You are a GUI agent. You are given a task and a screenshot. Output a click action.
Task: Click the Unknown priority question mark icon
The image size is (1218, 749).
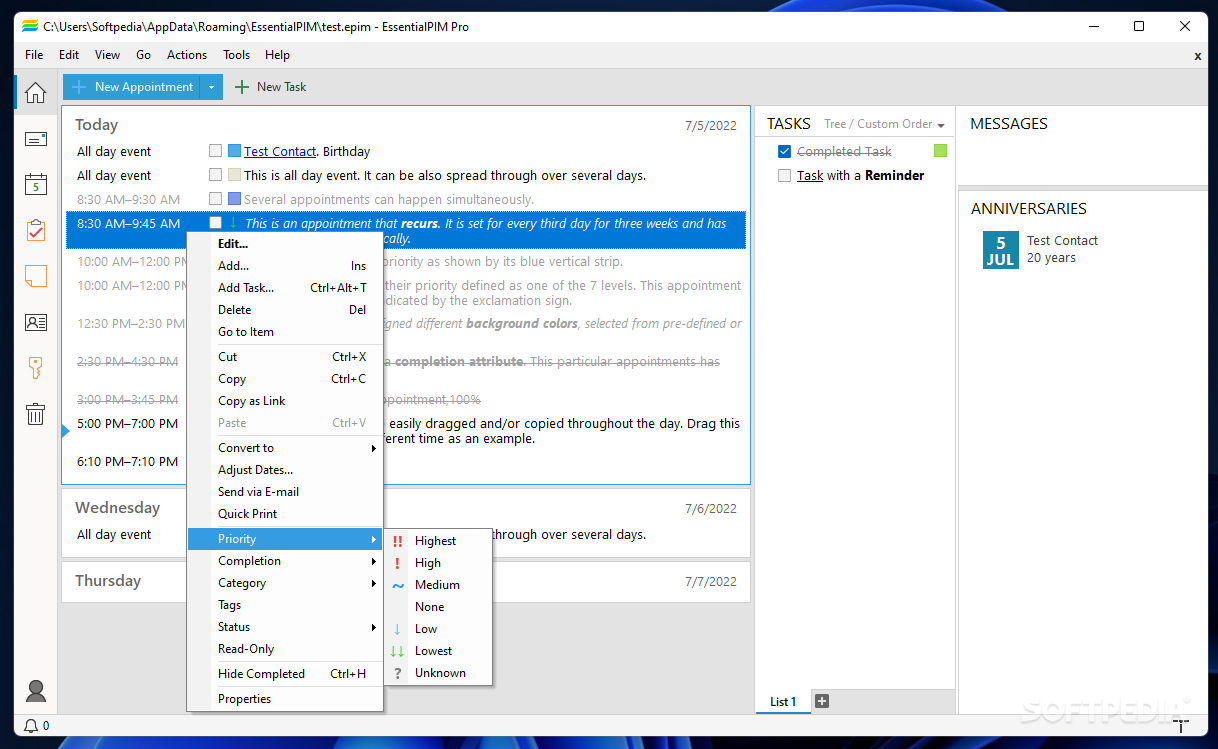point(398,673)
